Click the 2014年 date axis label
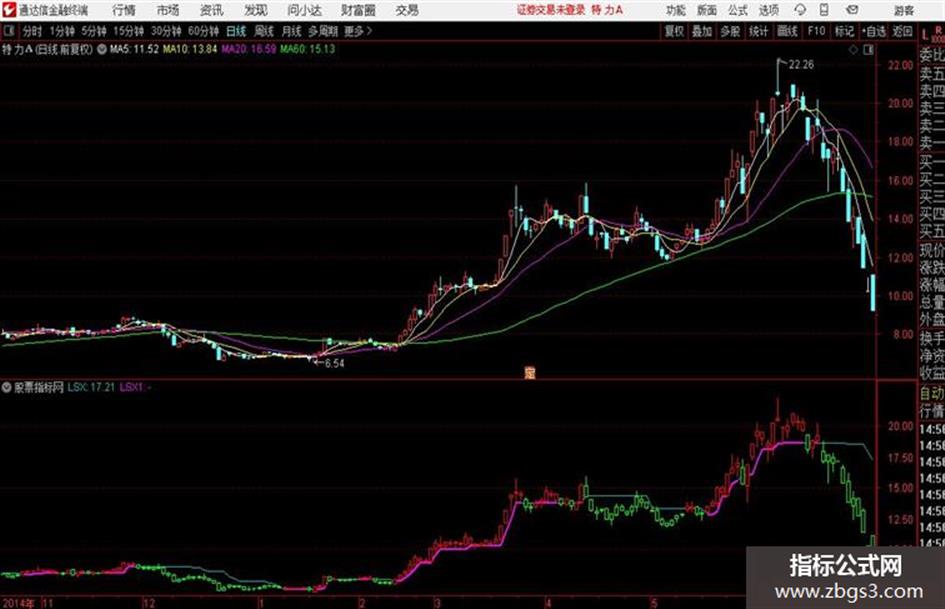The height and width of the screenshot is (609, 945). [x=19, y=603]
